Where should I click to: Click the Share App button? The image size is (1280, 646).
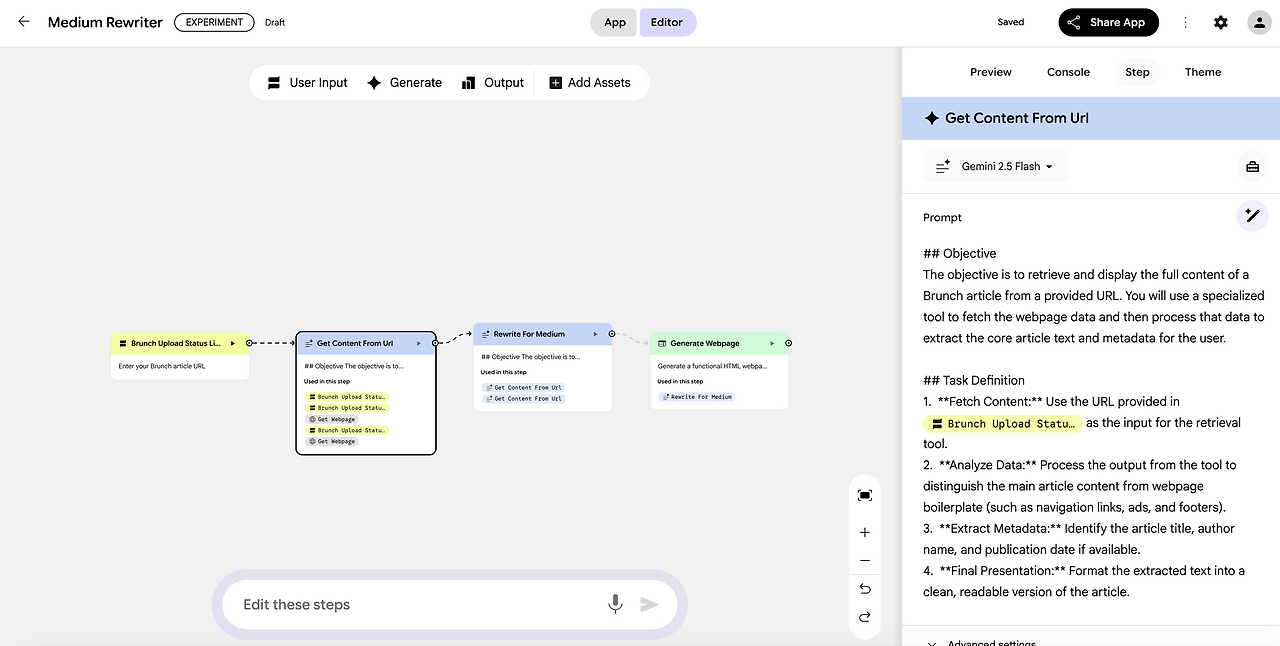(x=1108, y=22)
